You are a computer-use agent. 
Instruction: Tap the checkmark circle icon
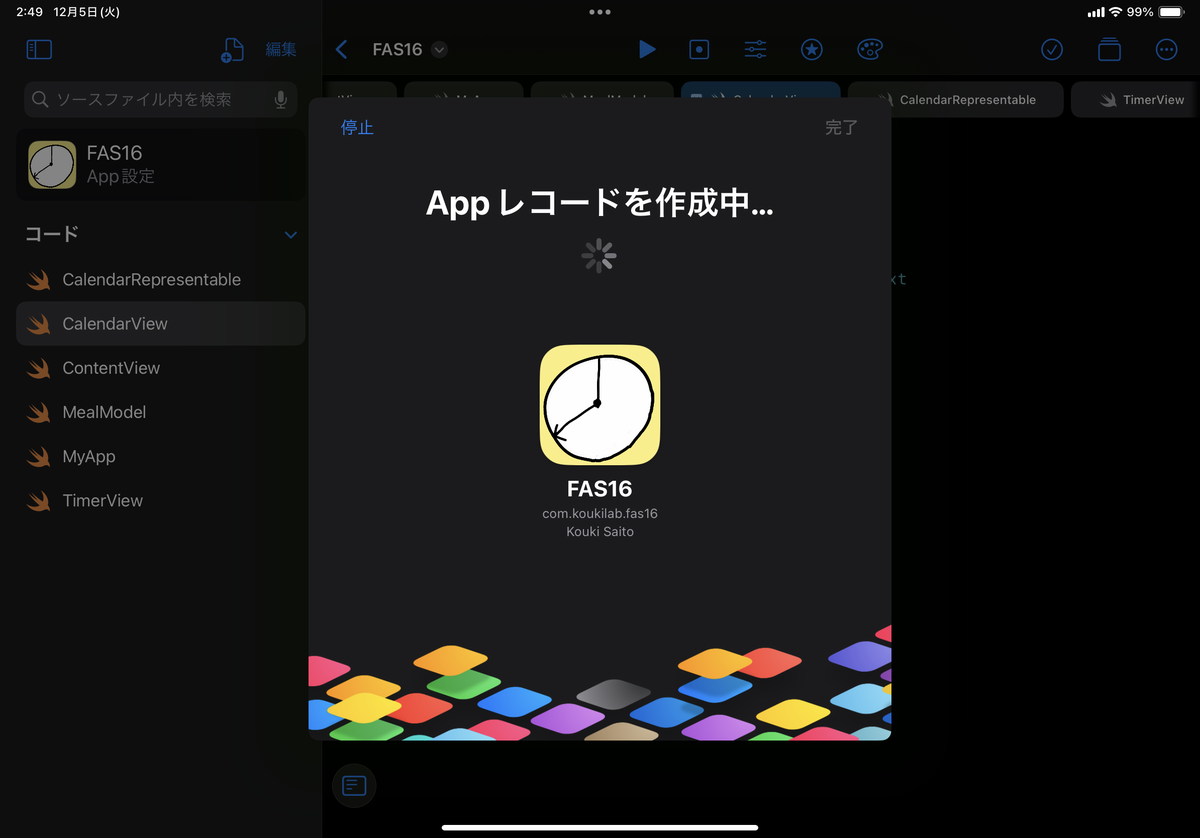tap(1051, 49)
